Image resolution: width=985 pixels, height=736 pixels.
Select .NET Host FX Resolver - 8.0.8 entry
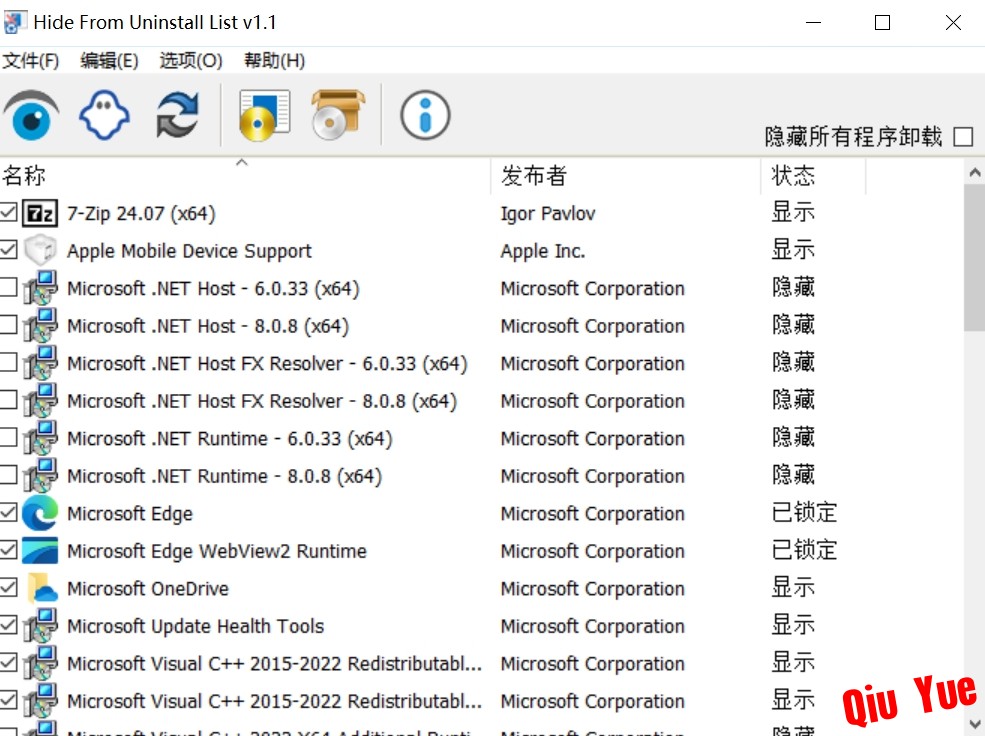(262, 401)
